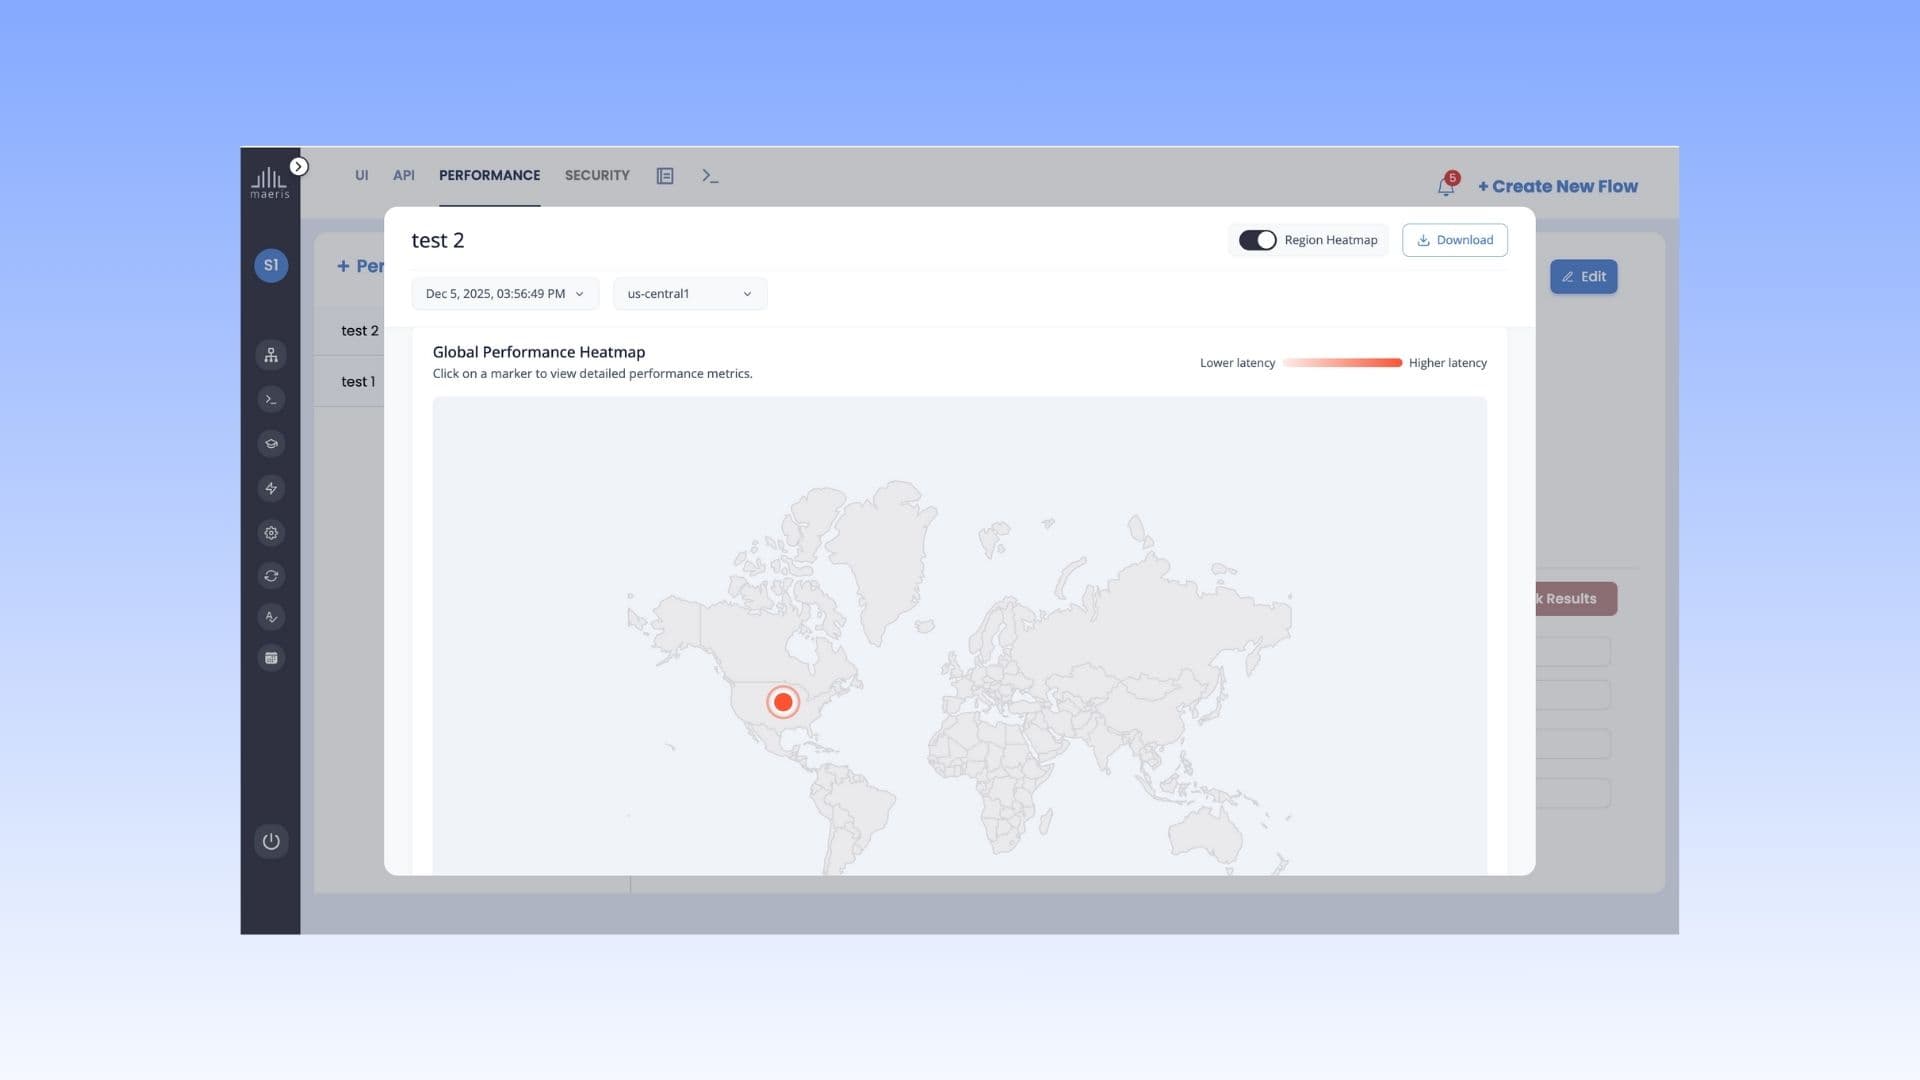
Task: Expand the sidebar with arrow button
Action: coord(298,166)
